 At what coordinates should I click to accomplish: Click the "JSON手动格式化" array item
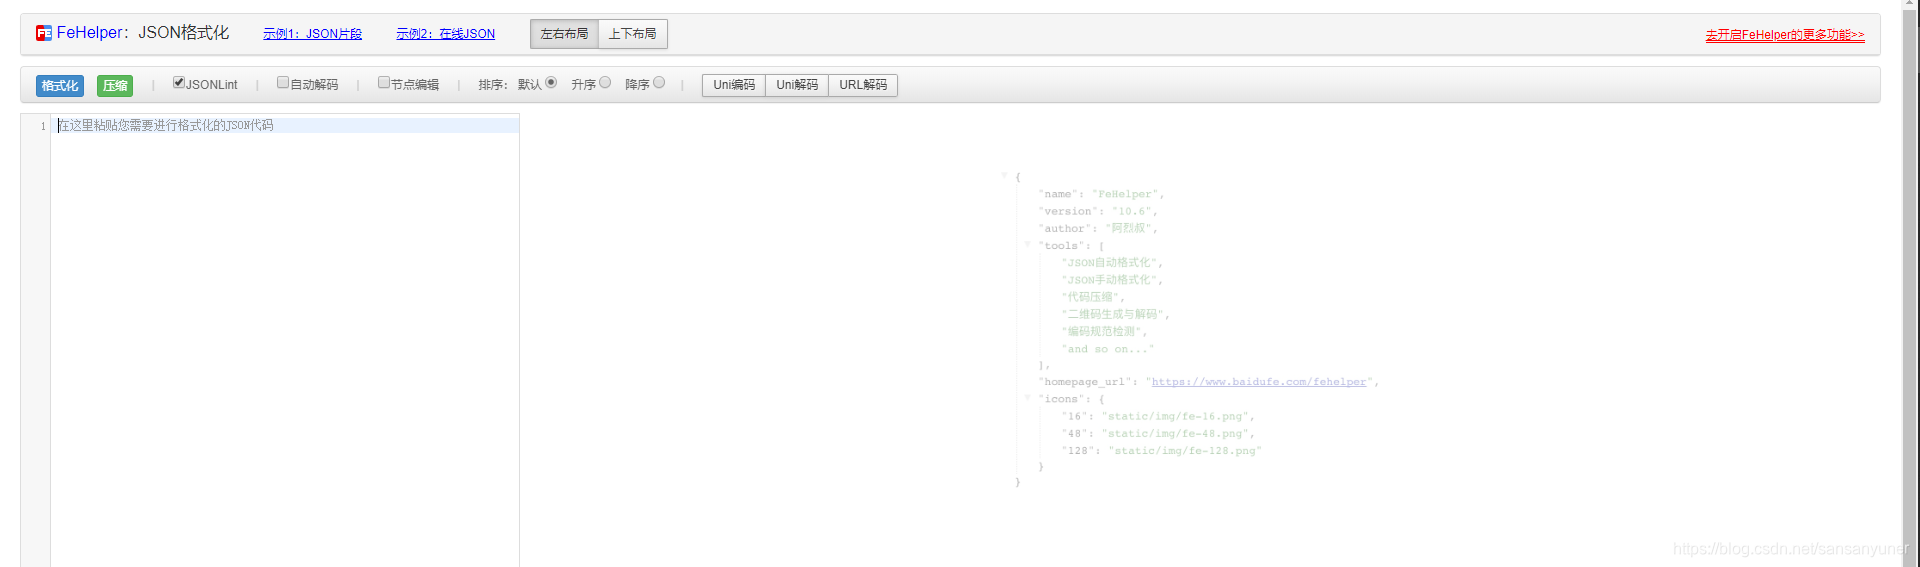[x=1109, y=280]
